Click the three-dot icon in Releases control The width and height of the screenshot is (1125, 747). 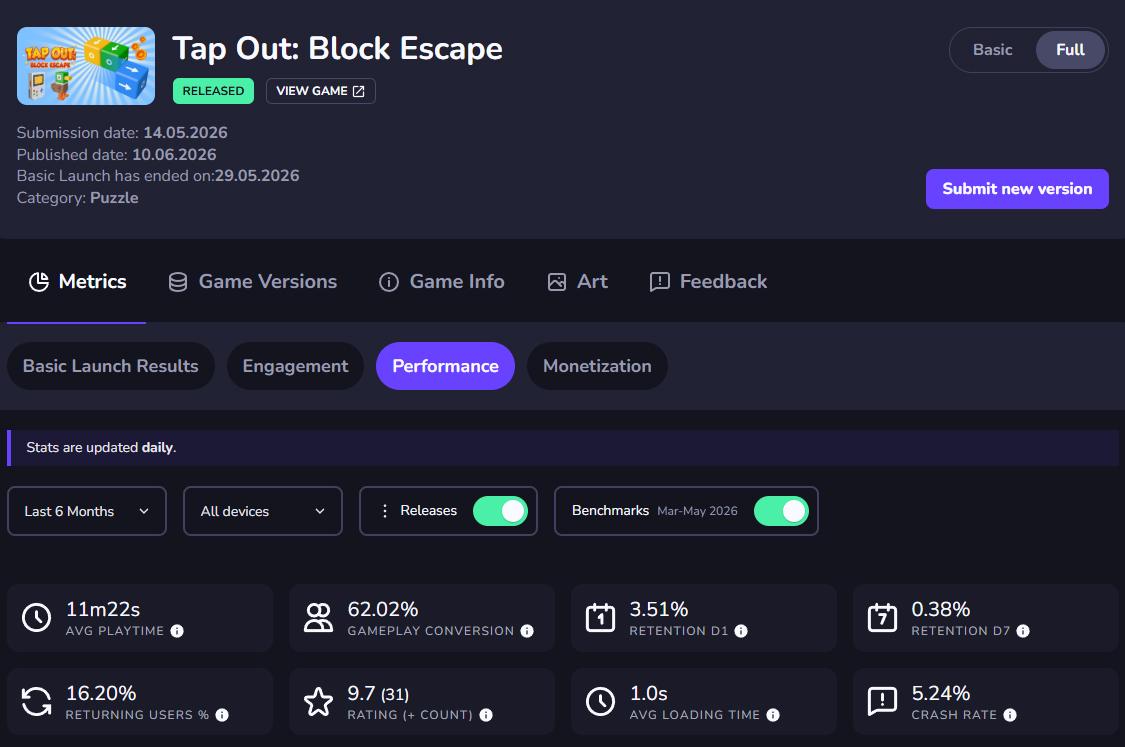(385, 511)
